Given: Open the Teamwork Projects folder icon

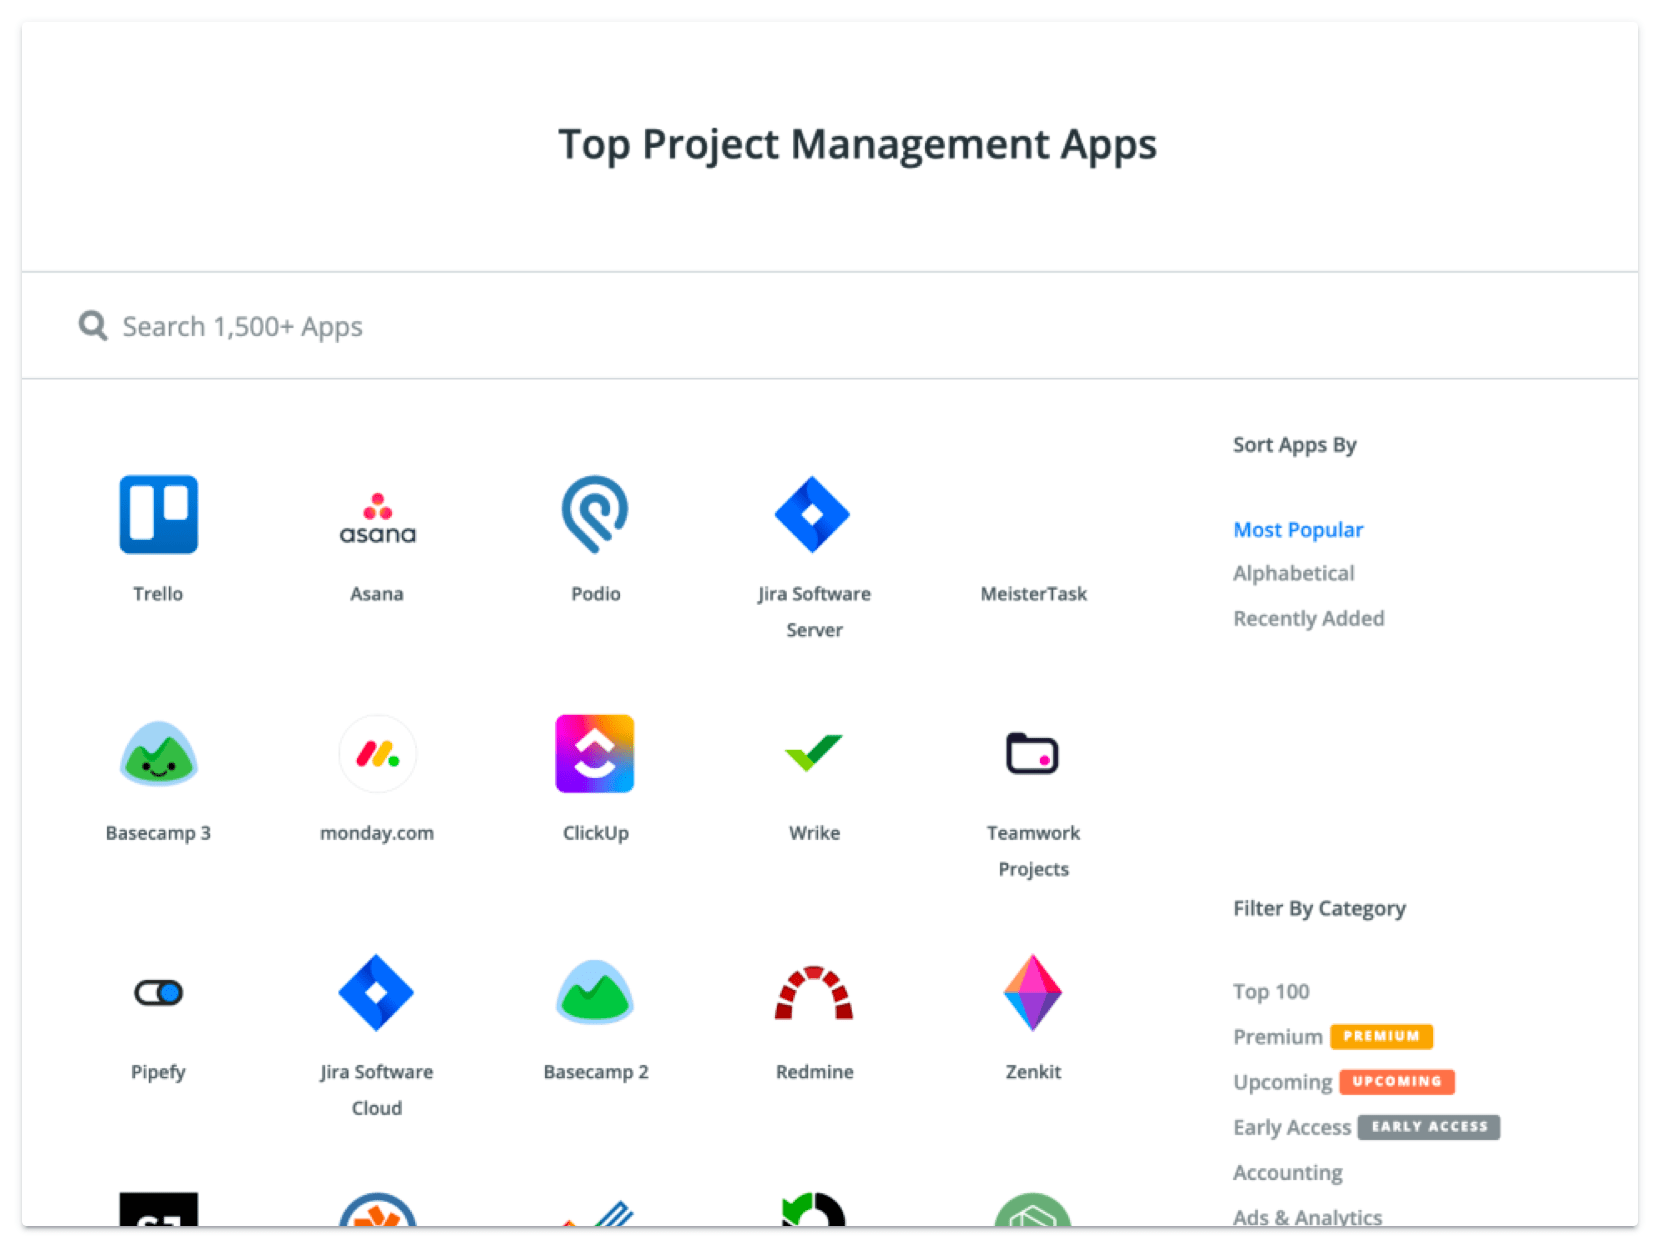Looking at the screenshot, I should [x=1032, y=753].
